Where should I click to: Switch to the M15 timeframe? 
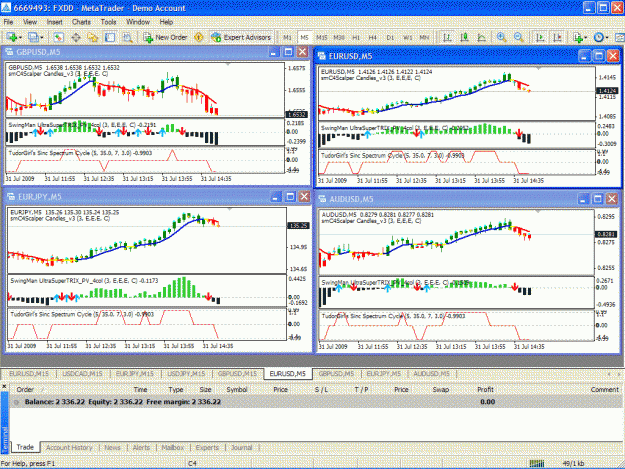(x=321, y=37)
